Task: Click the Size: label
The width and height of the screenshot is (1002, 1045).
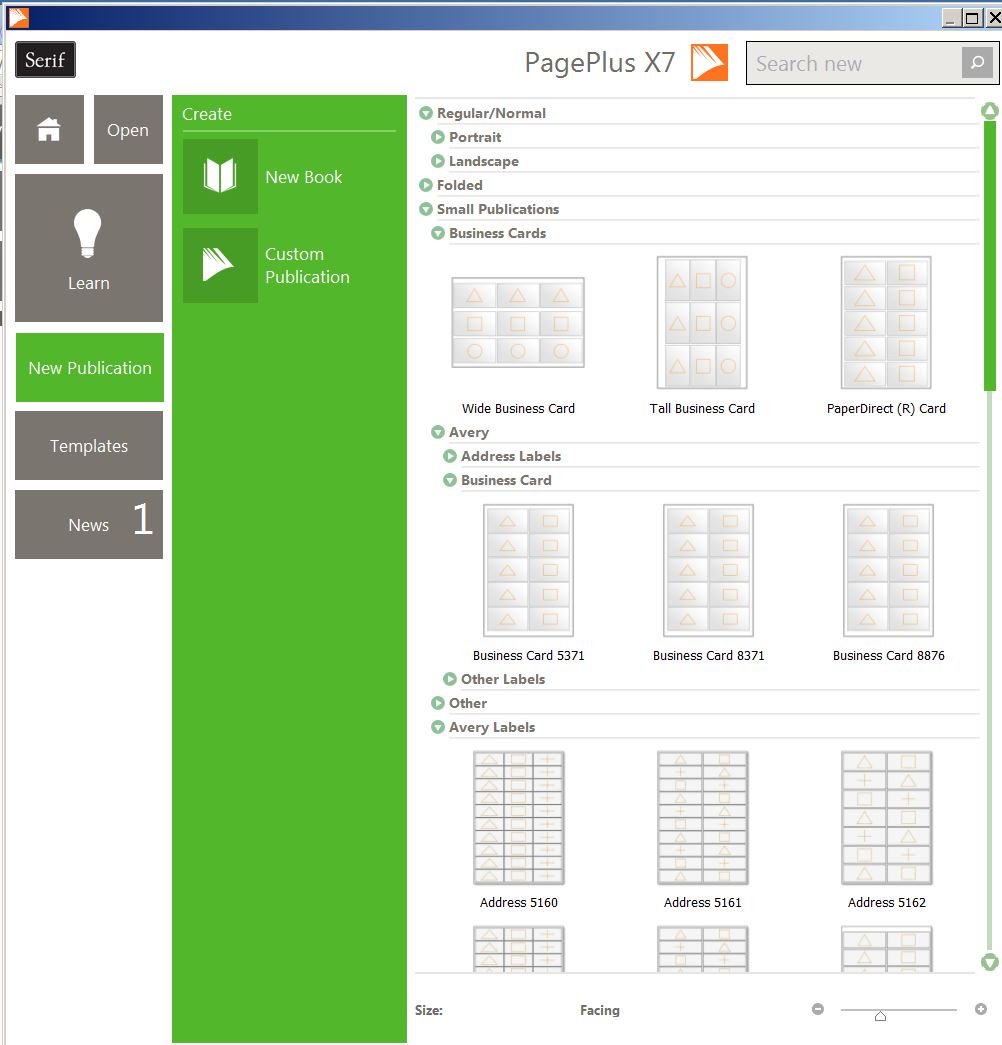Action: point(429,1010)
